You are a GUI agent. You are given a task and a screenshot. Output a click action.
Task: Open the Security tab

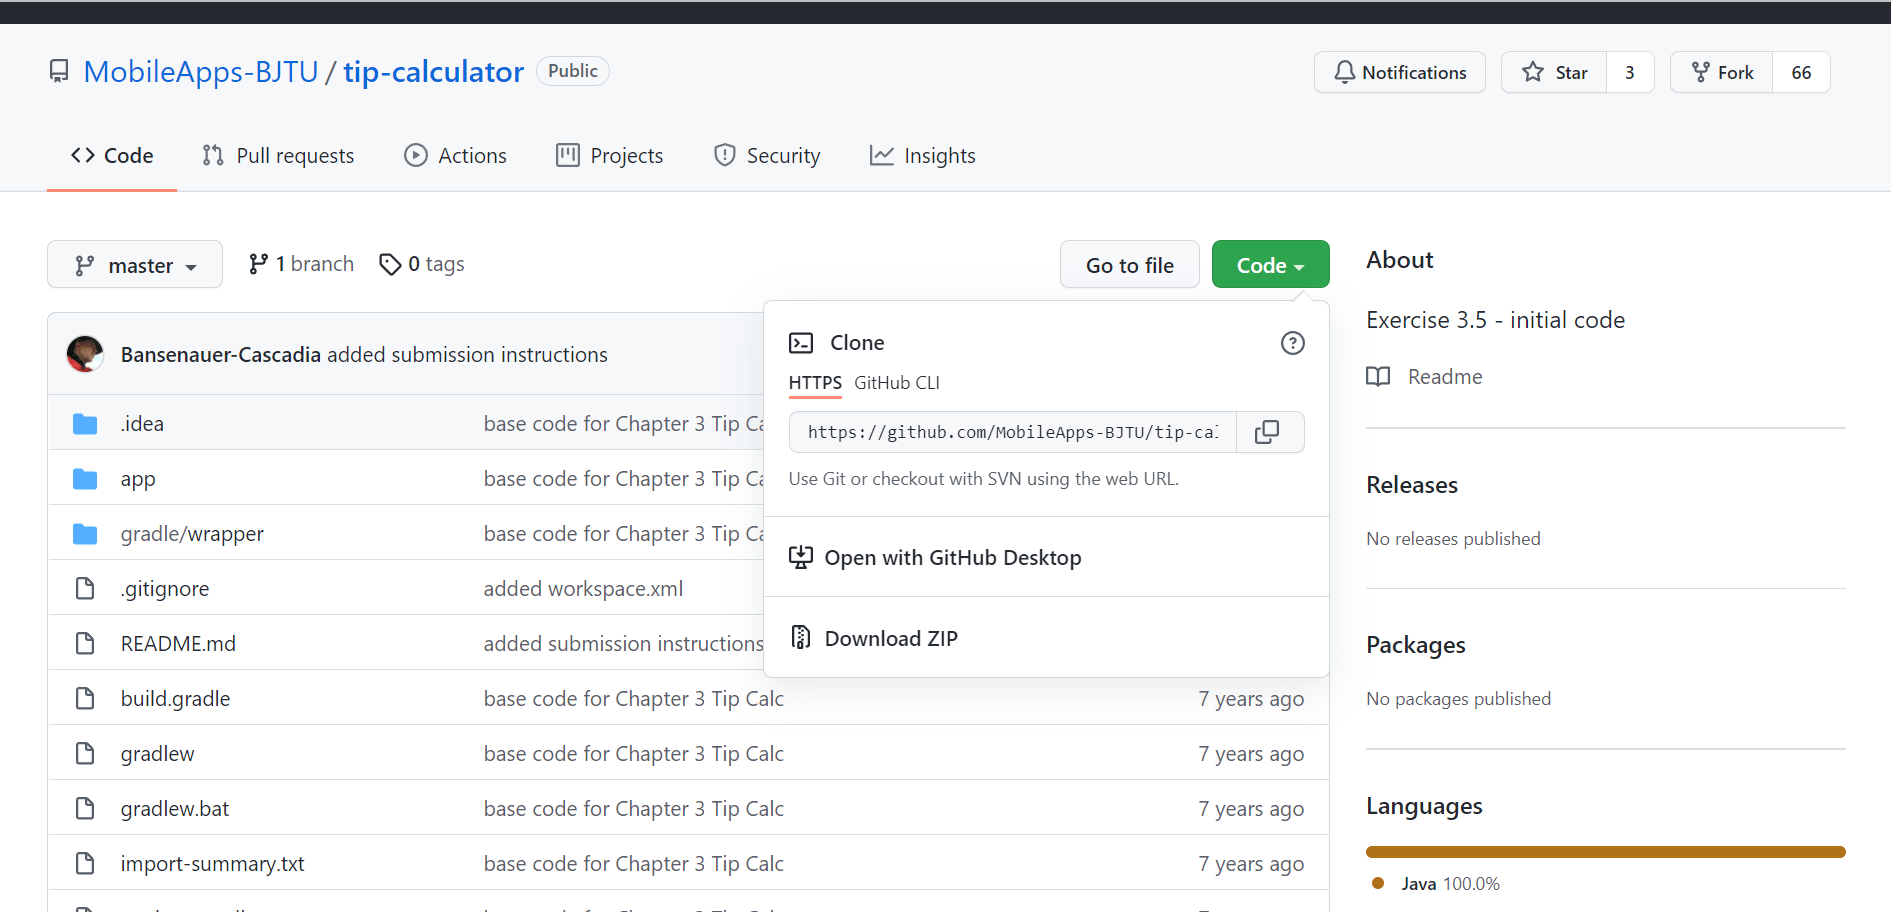point(767,156)
